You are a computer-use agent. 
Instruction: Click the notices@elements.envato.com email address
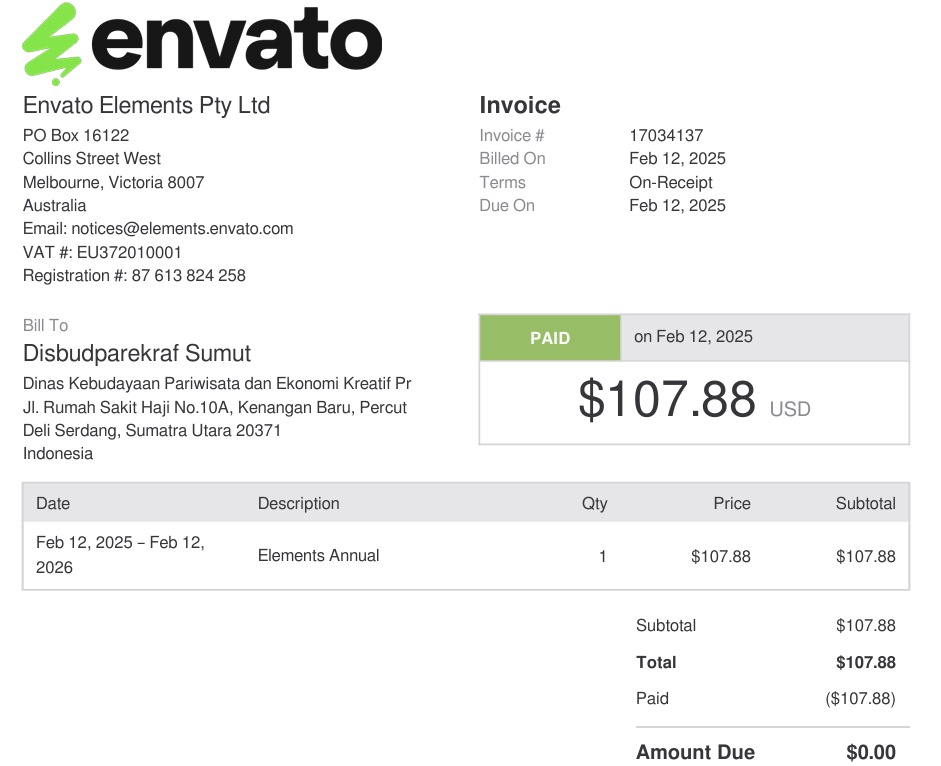182,229
